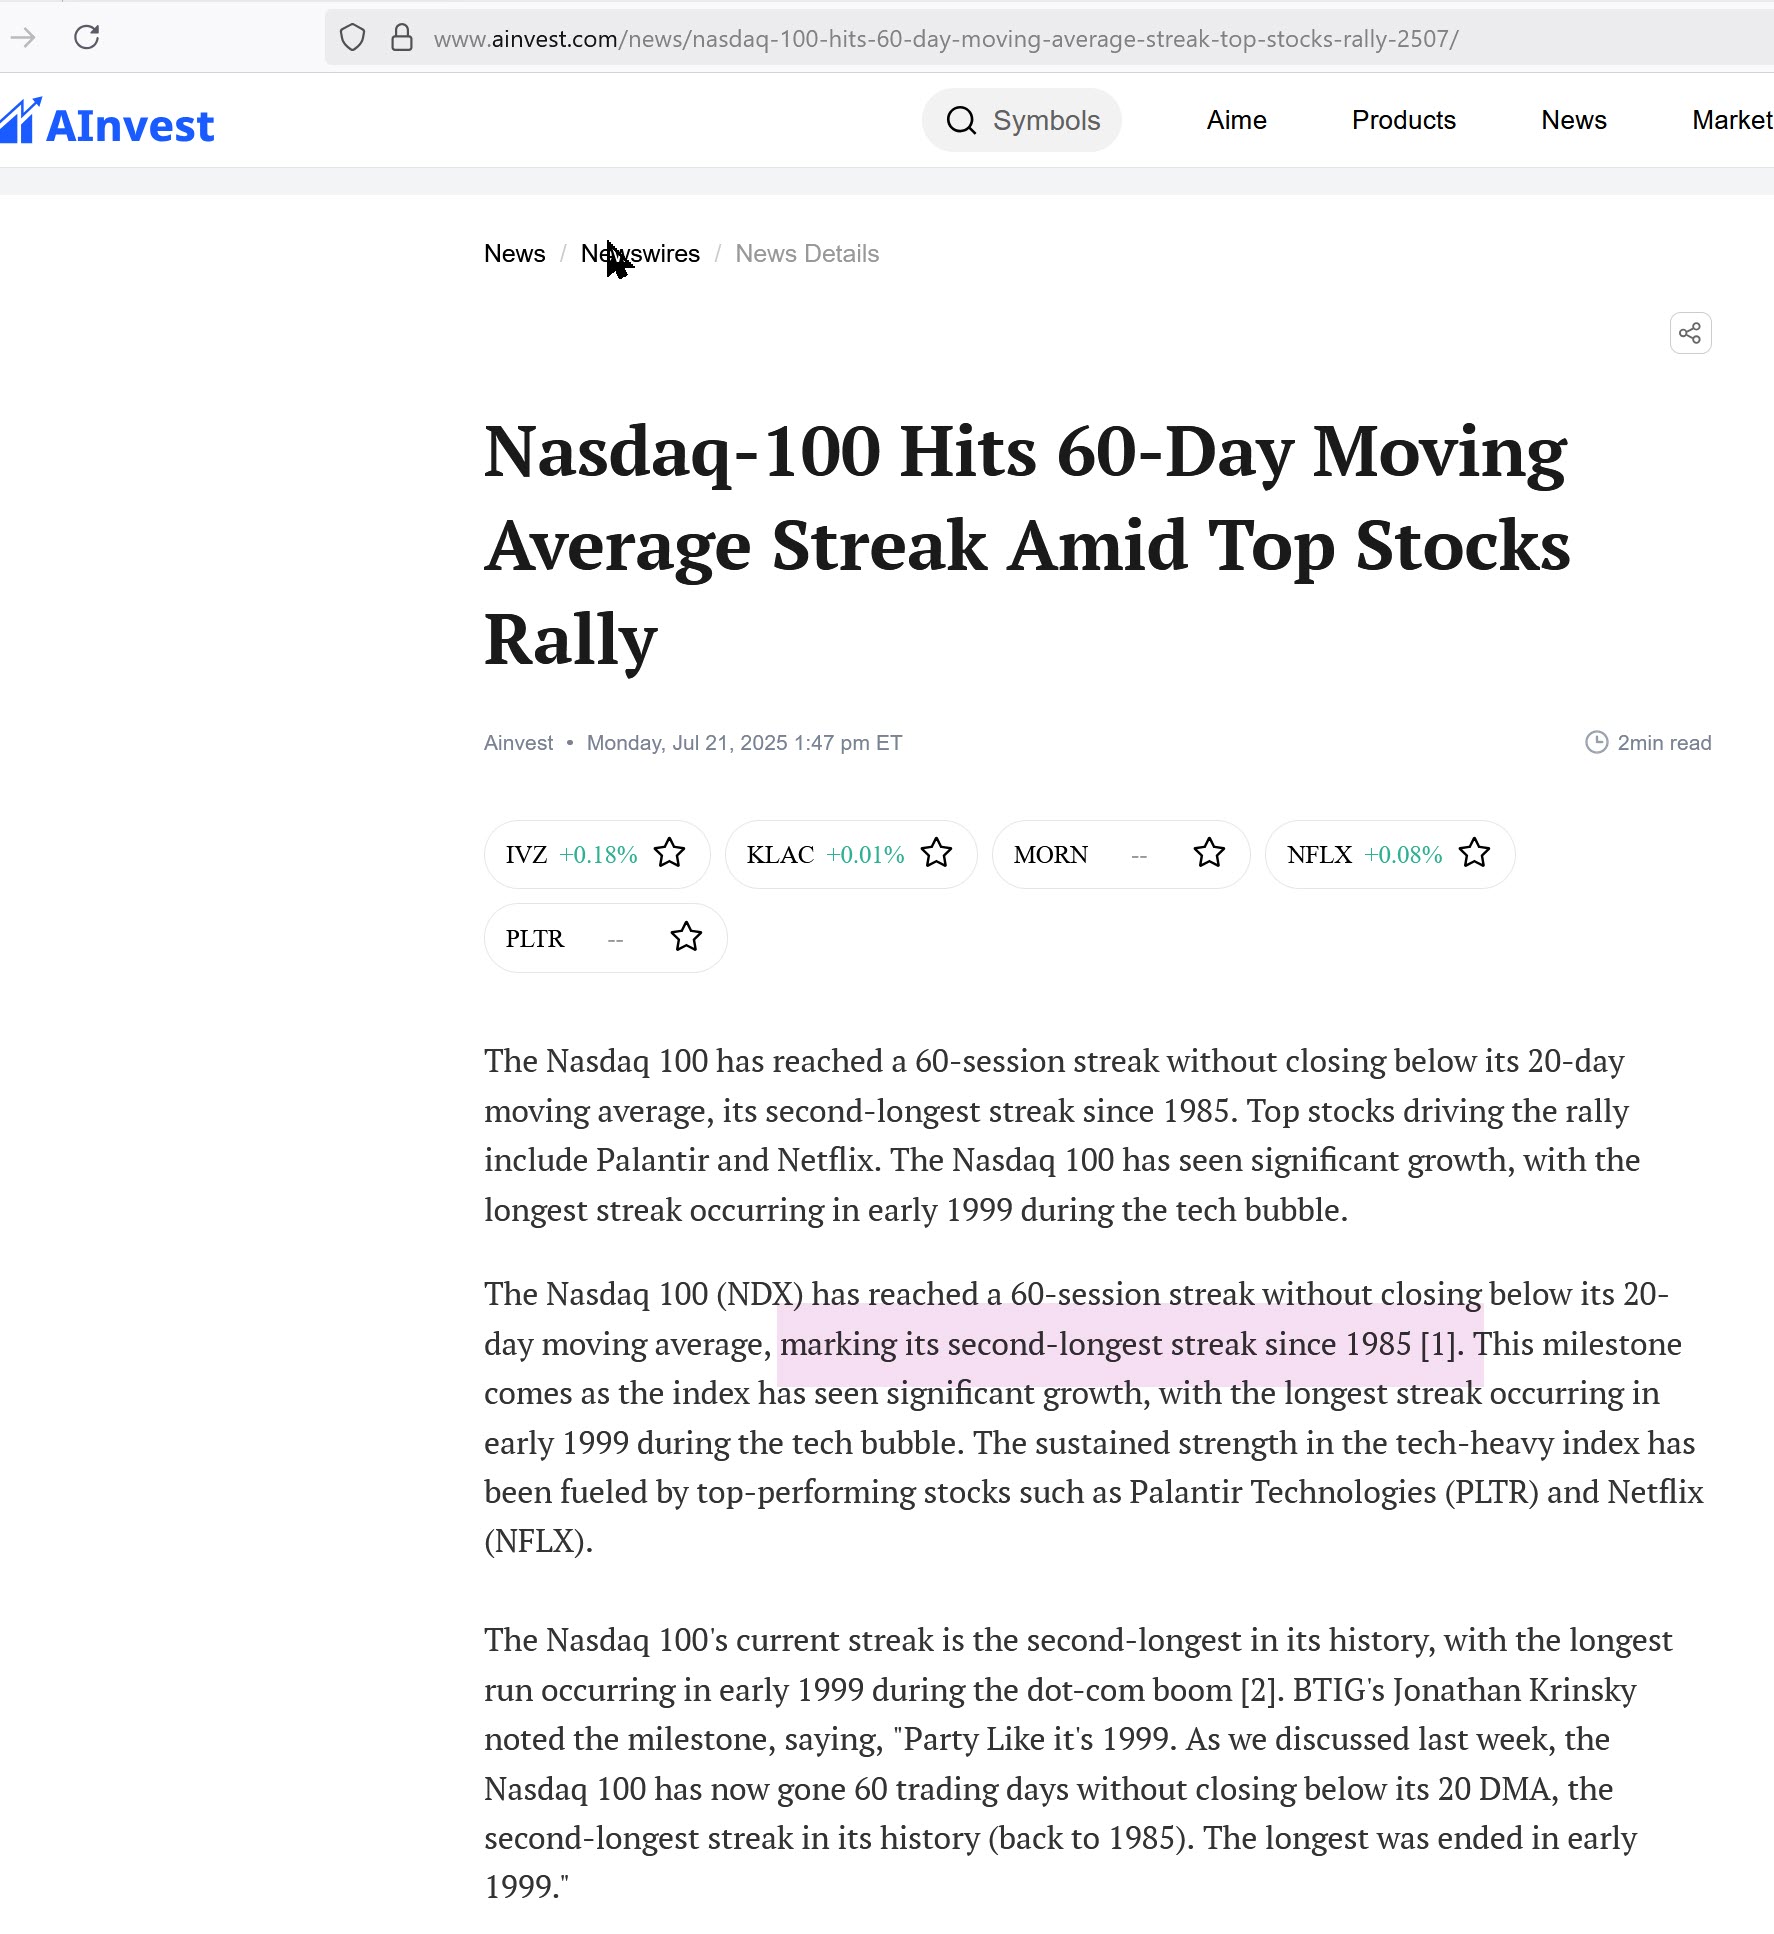Image resolution: width=1774 pixels, height=1934 pixels.
Task: Open the shield tracking protection icon
Action: tap(352, 38)
